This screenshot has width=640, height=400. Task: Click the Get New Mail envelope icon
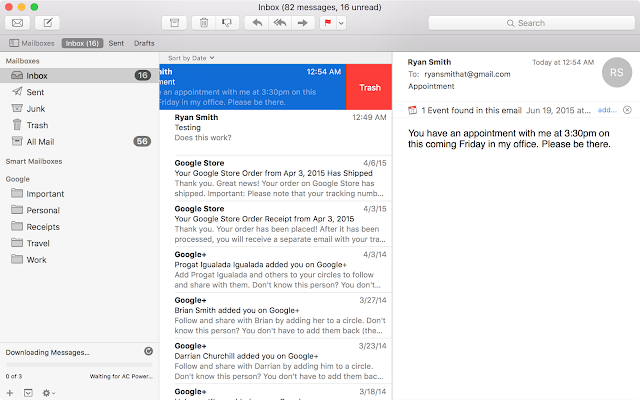click(x=17, y=23)
